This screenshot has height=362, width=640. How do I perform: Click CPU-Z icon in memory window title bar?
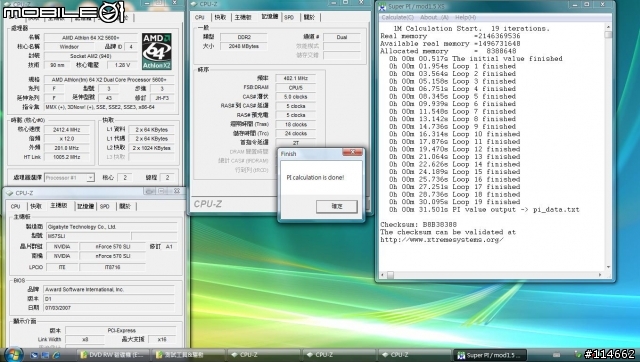point(194,4)
